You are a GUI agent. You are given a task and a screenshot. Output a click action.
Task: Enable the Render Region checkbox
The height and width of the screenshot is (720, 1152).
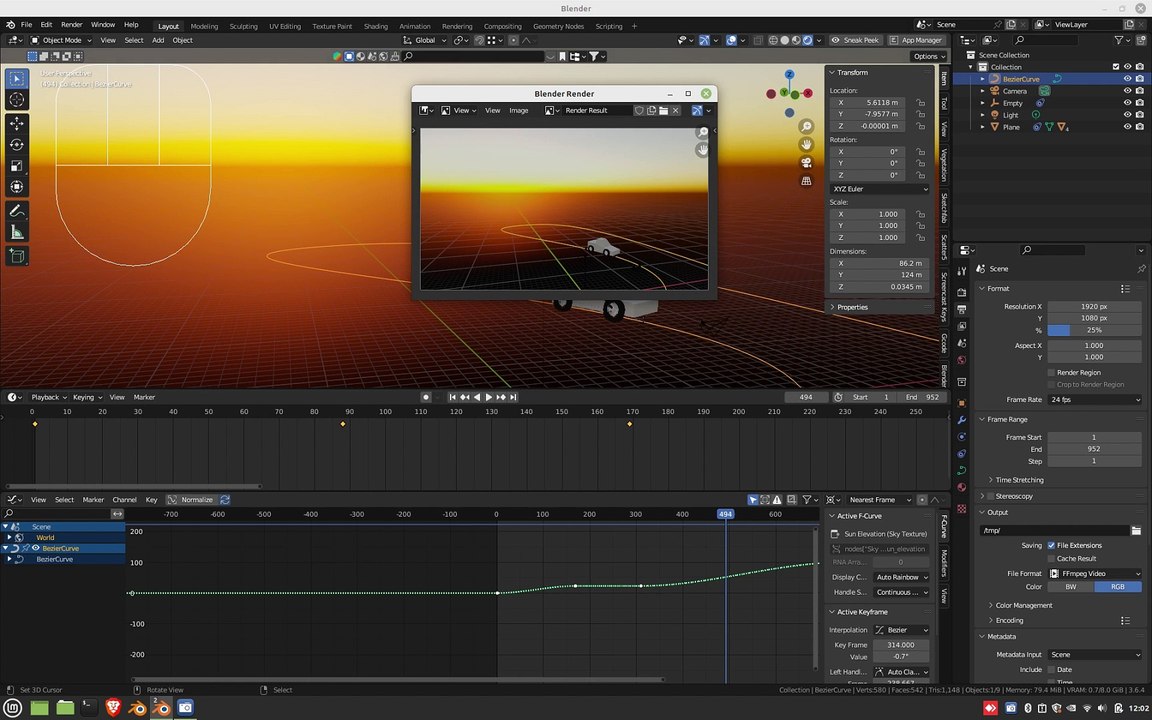[1051, 372]
